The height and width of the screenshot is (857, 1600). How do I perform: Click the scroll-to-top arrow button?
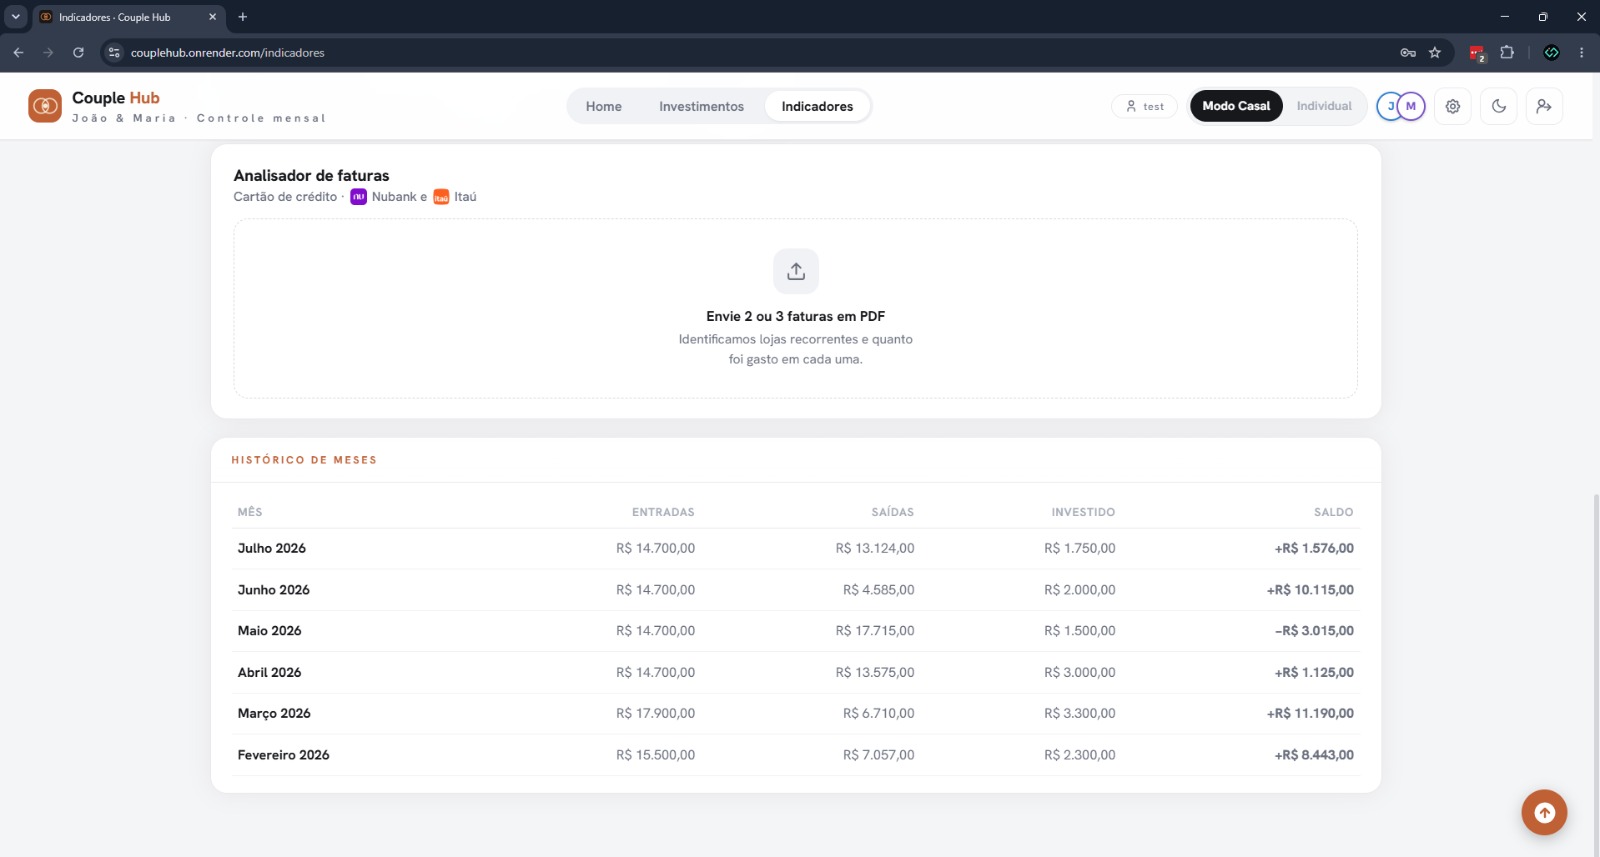tap(1544, 812)
